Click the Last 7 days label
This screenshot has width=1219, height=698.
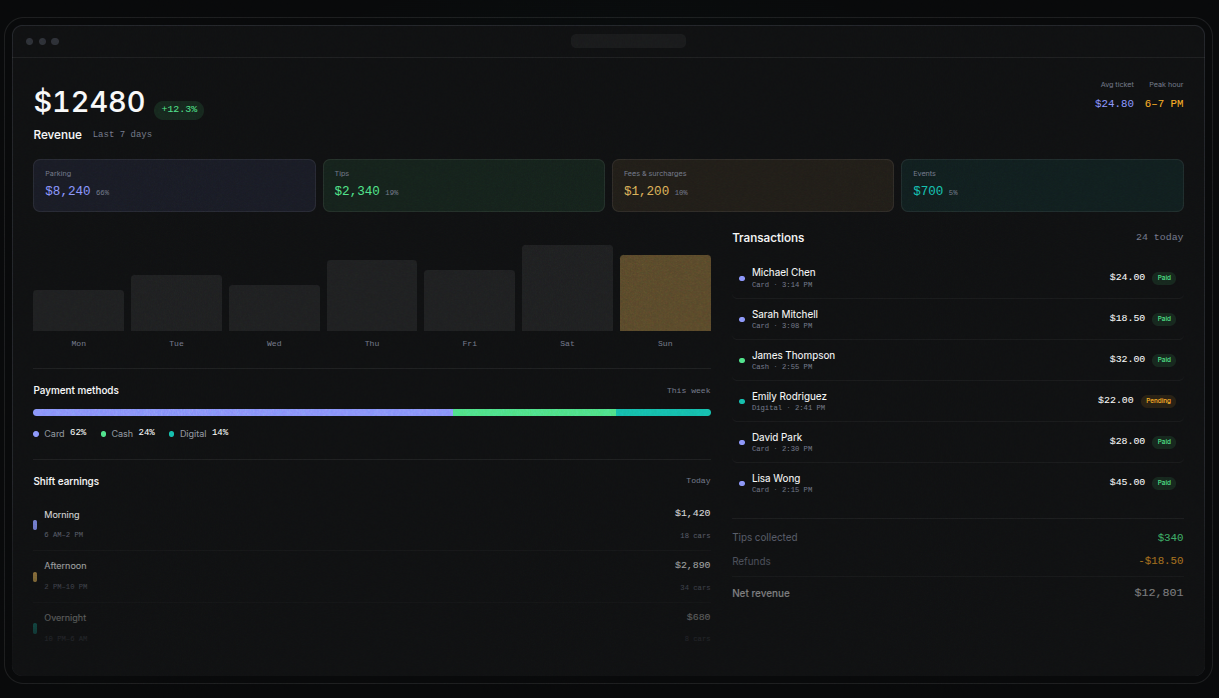[x=123, y=134]
